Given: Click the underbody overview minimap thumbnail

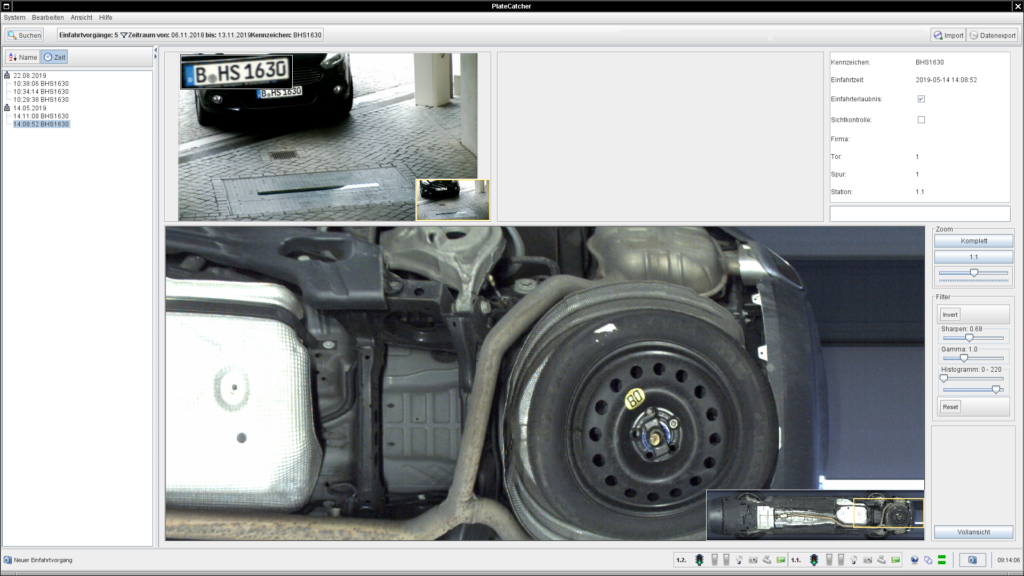Looking at the screenshot, I should 815,515.
